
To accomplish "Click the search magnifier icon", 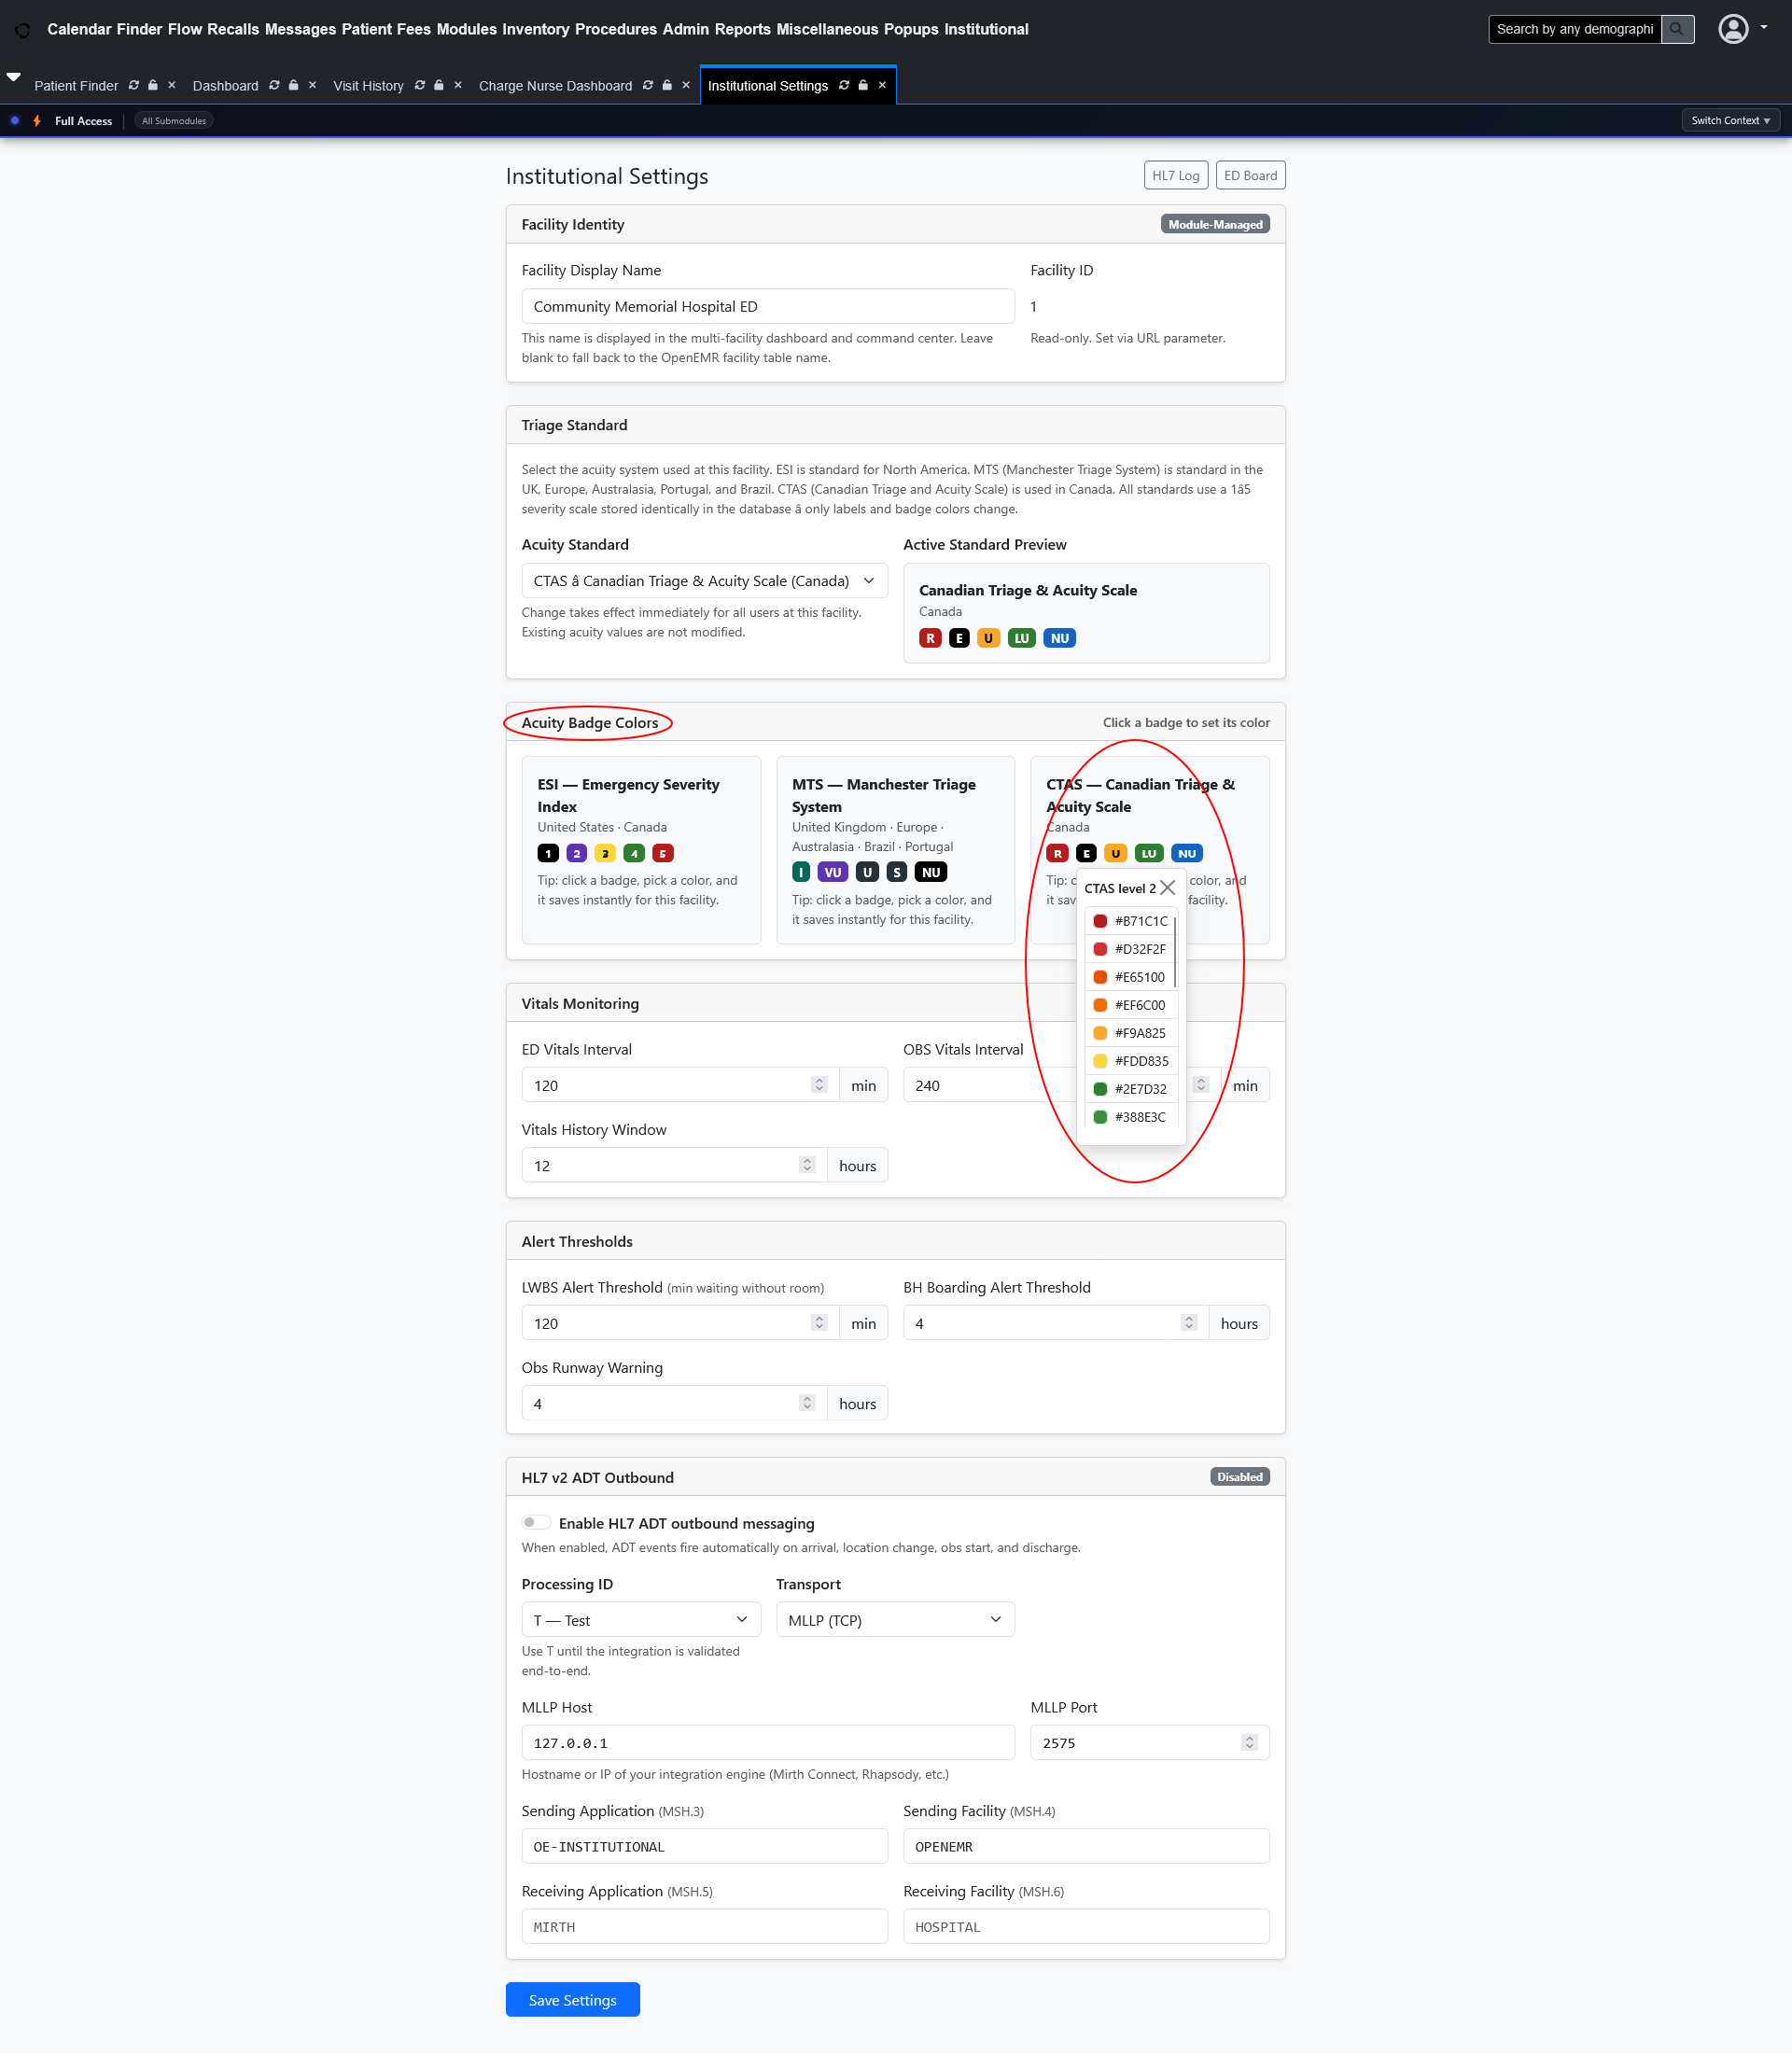I will tap(1677, 29).
